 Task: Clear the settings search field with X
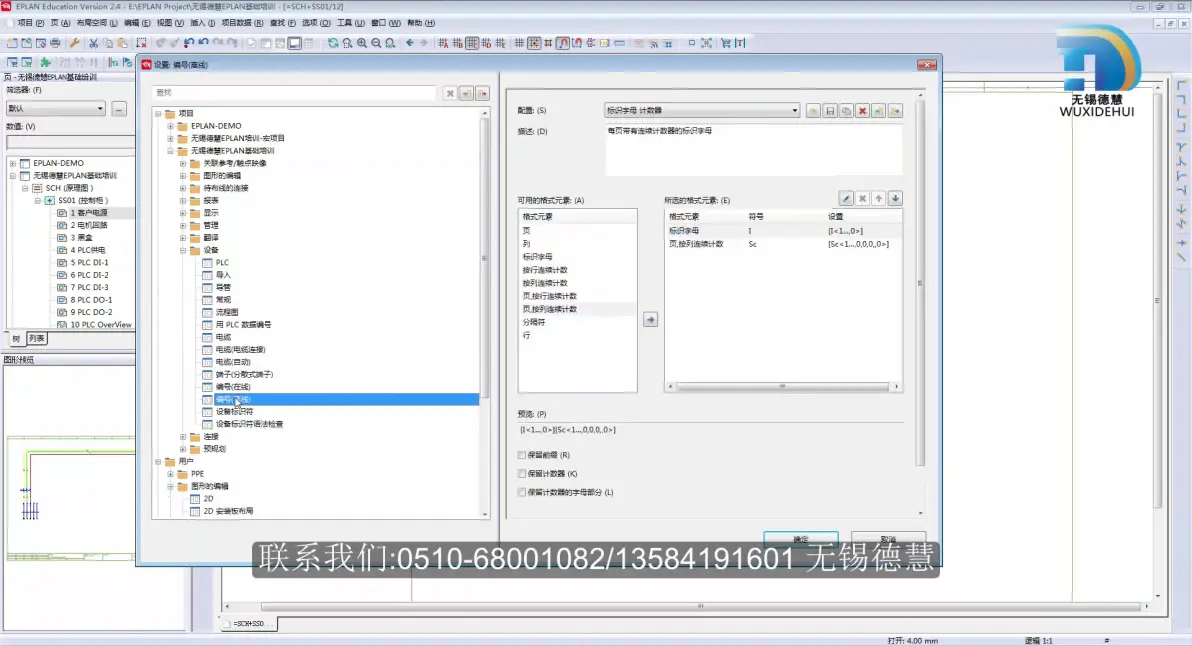(450, 93)
